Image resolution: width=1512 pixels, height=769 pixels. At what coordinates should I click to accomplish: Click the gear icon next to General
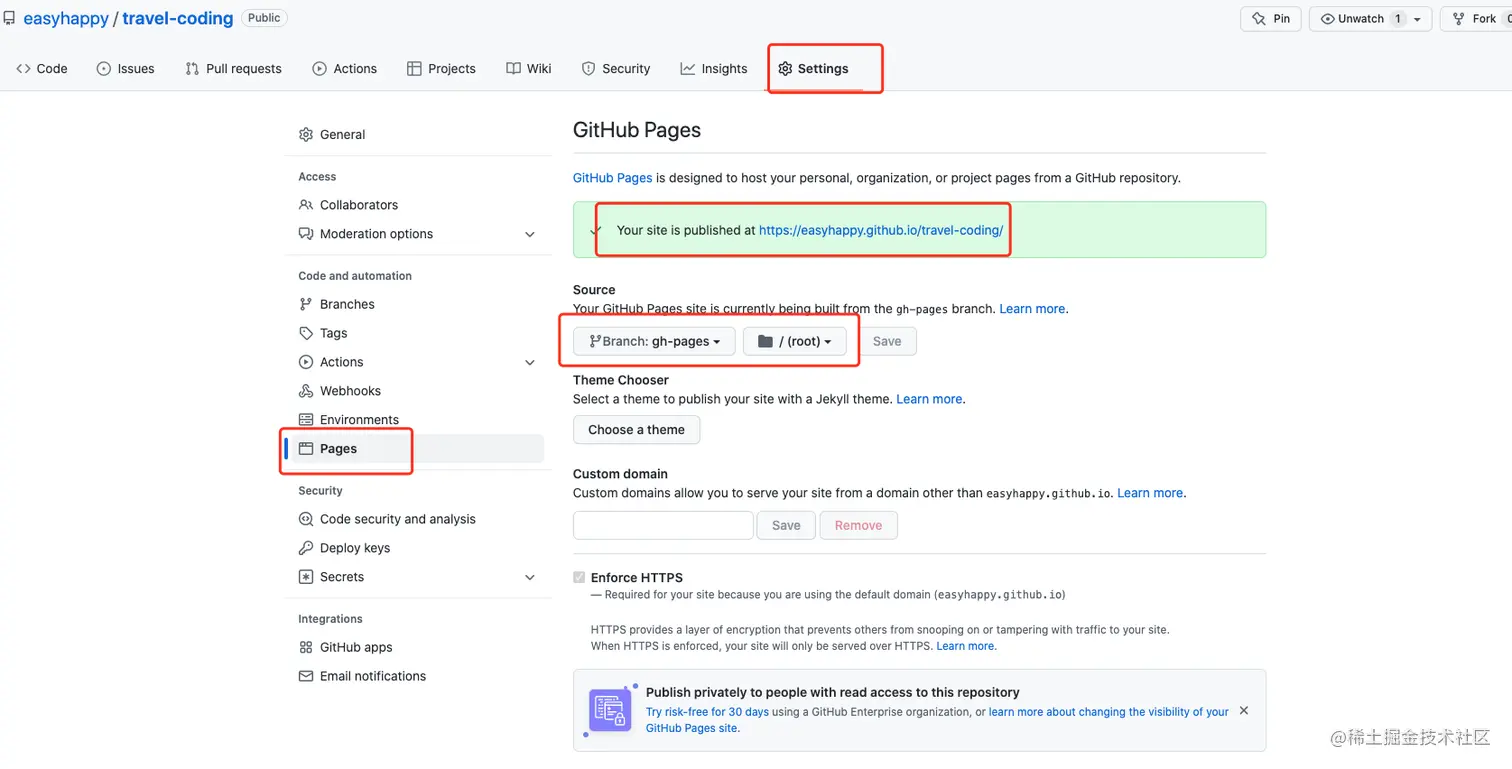306,134
